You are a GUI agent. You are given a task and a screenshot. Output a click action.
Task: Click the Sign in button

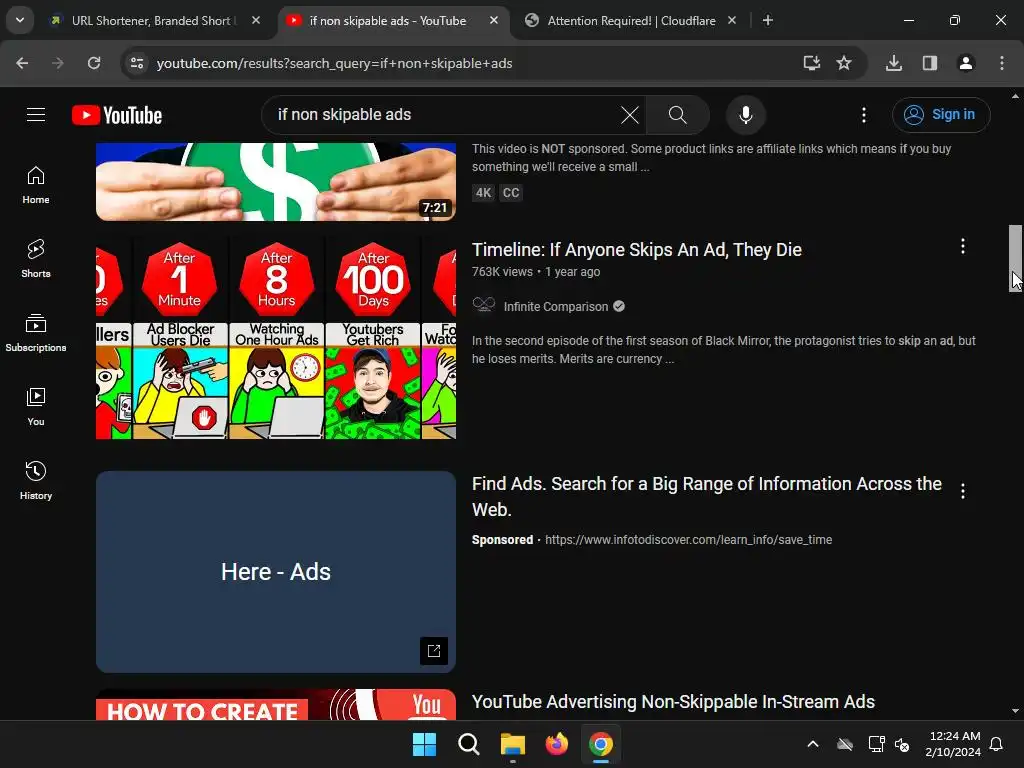[941, 115]
